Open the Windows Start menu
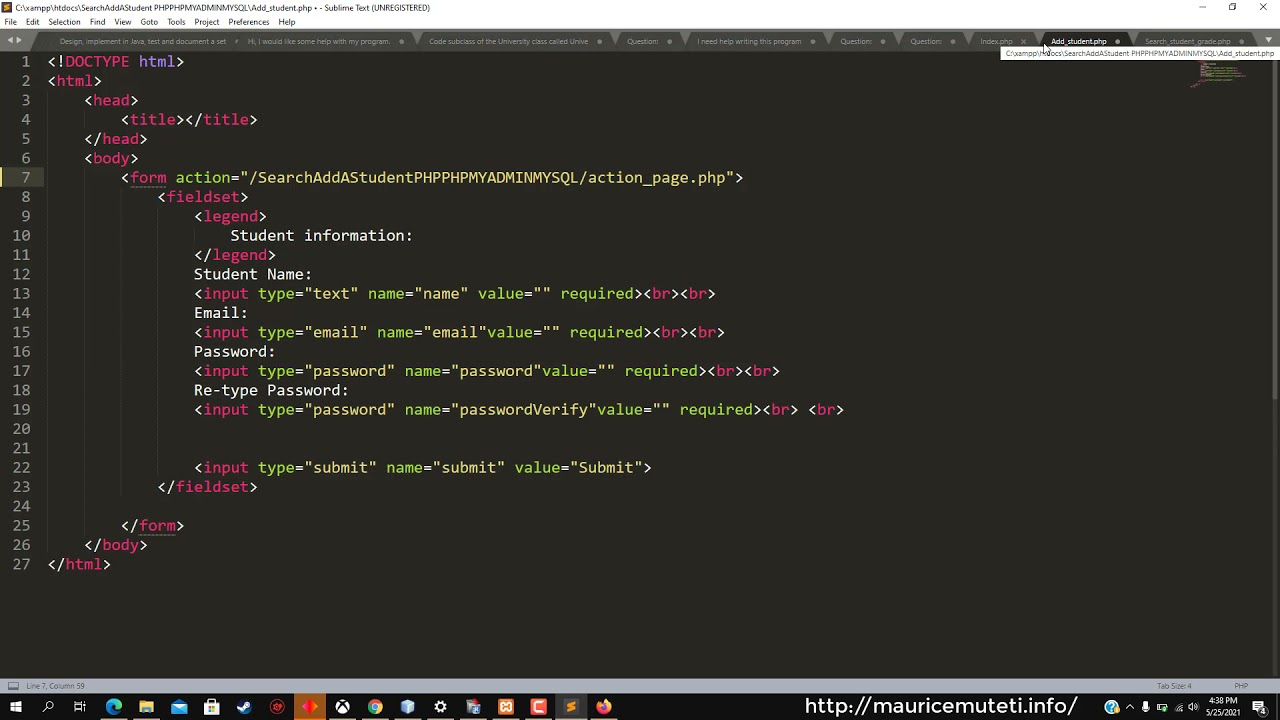Viewport: 1280px width, 720px height. pos(15,707)
